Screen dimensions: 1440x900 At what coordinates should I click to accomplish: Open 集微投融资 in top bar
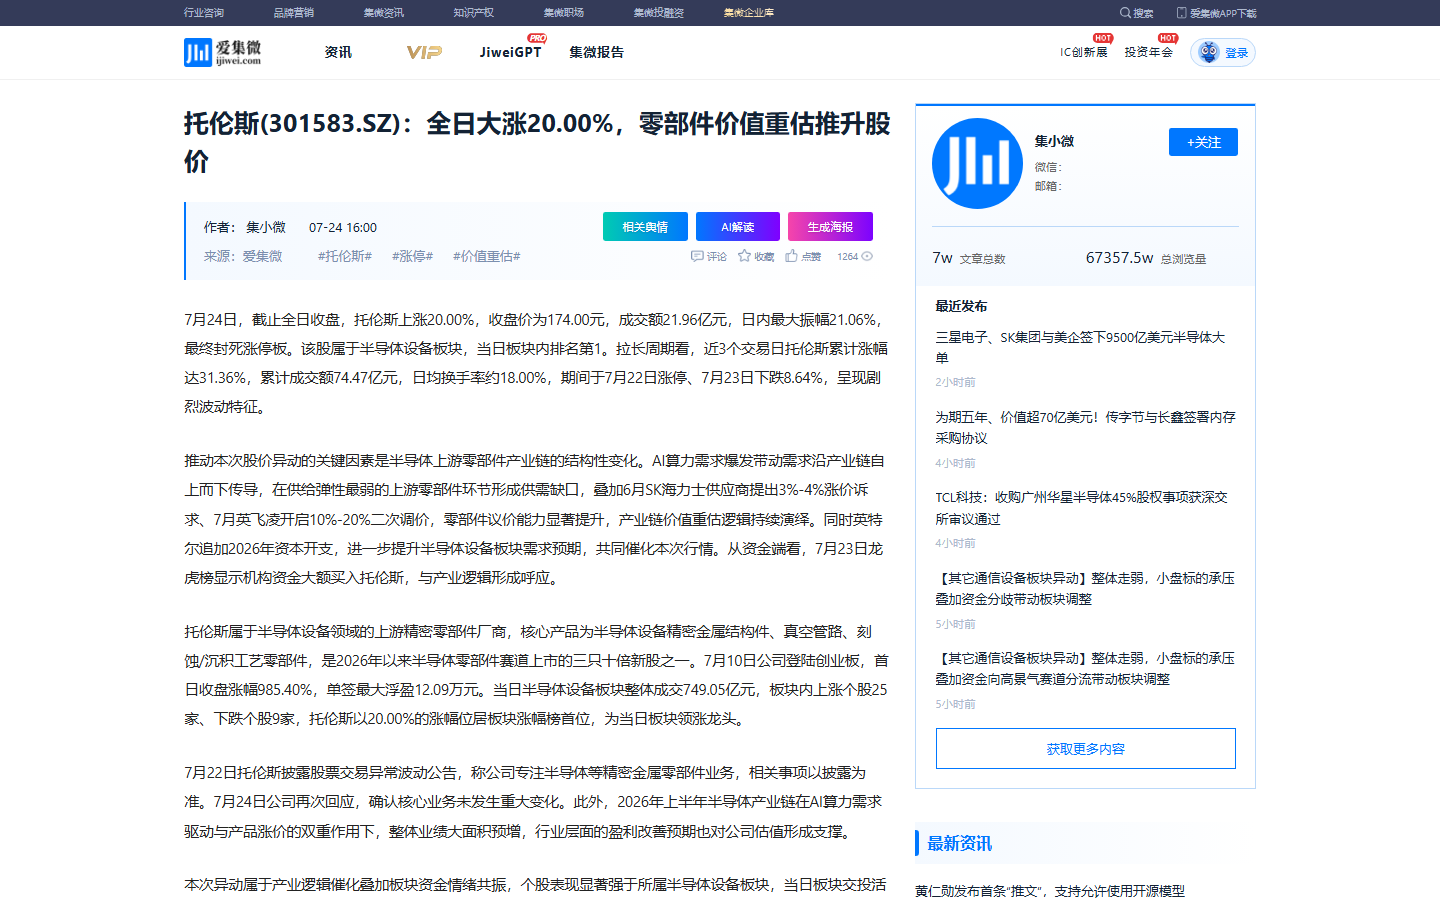pyautogui.click(x=659, y=13)
